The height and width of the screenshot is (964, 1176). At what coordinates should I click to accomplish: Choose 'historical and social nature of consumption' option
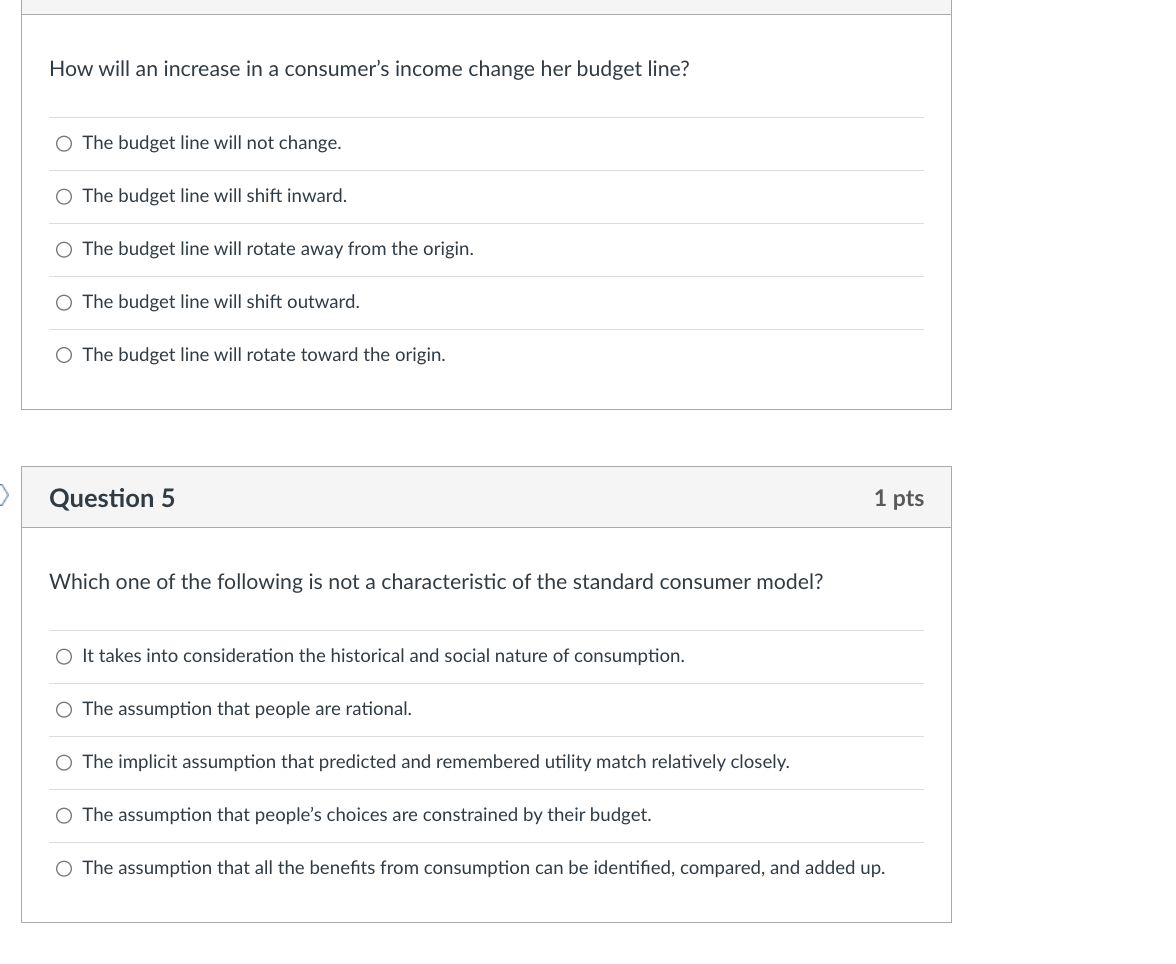tap(64, 657)
